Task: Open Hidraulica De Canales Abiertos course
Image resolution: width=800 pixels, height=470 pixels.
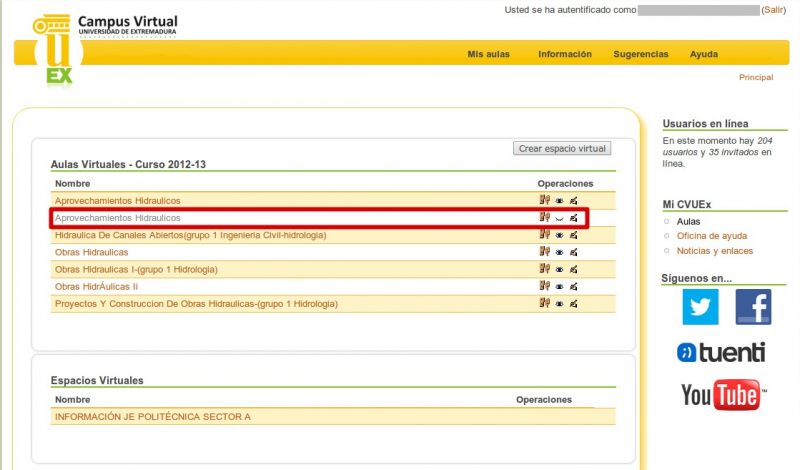Action: click(x=190, y=235)
